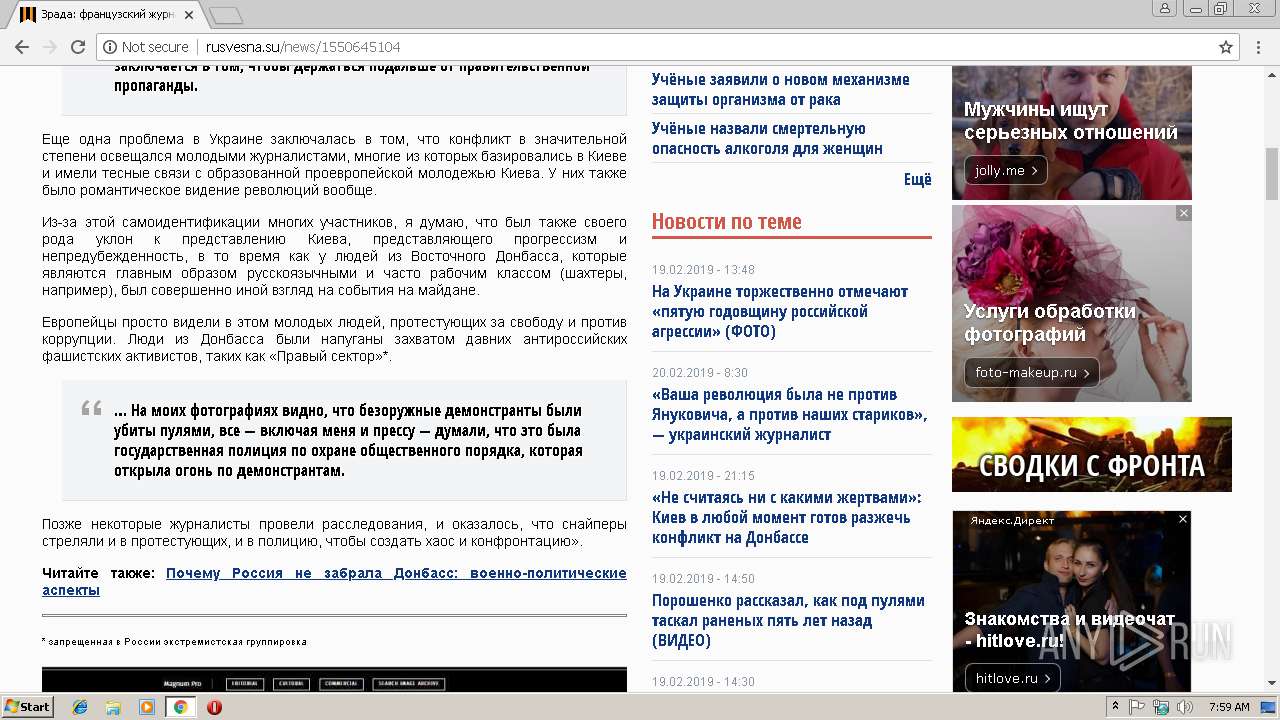This screenshot has height=720, width=1280.
Task: Open the clock showing 7:59 AM
Action: [x=1229, y=707]
